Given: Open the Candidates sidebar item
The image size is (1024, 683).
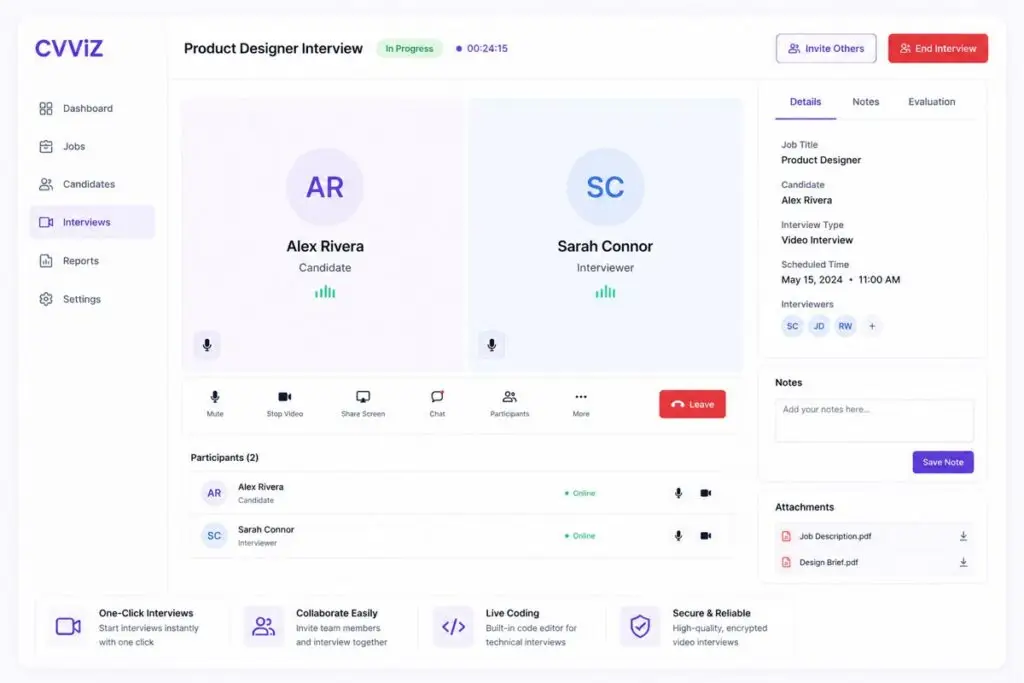Looking at the screenshot, I should [91, 184].
